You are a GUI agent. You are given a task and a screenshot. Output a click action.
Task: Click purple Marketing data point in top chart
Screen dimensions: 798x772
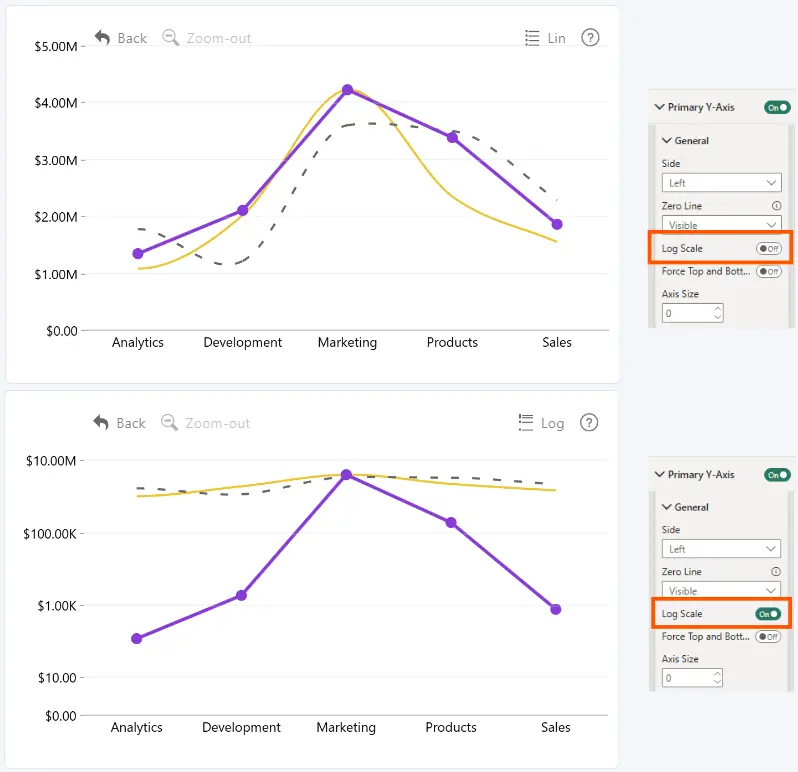point(347,90)
